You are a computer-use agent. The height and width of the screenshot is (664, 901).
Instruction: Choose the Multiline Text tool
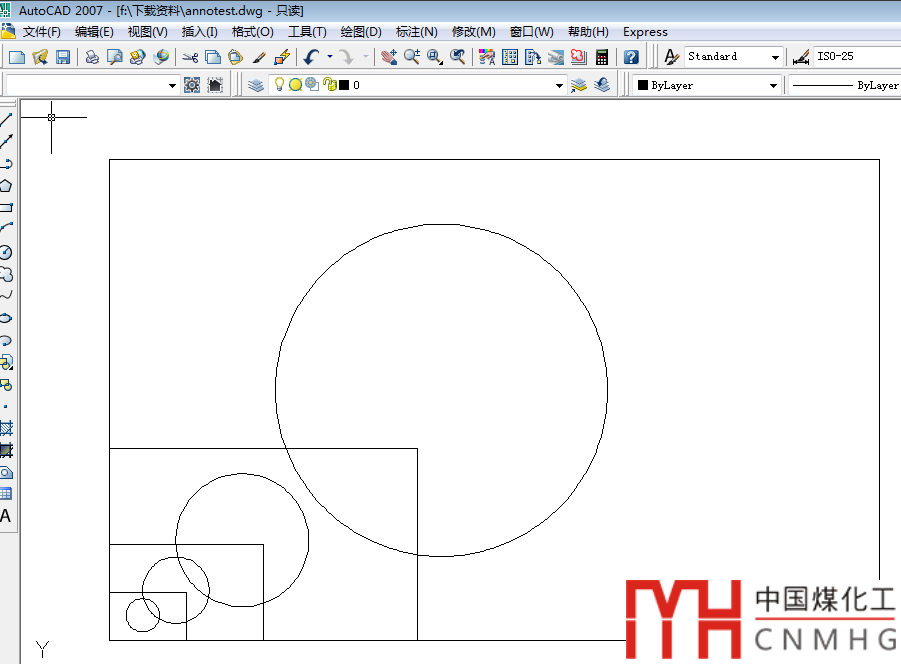pos(6,516)
